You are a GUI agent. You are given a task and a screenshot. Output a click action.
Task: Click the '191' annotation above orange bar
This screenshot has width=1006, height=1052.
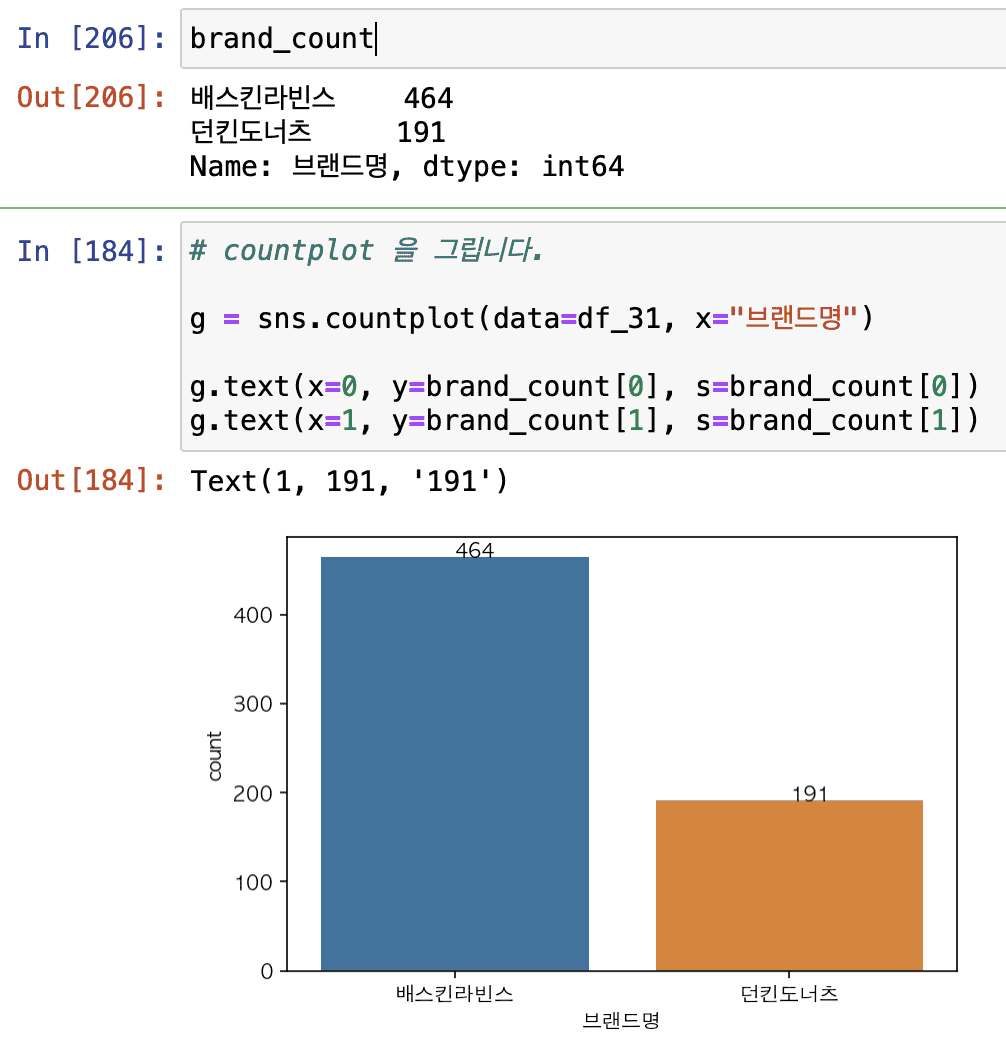click(810, 794)
